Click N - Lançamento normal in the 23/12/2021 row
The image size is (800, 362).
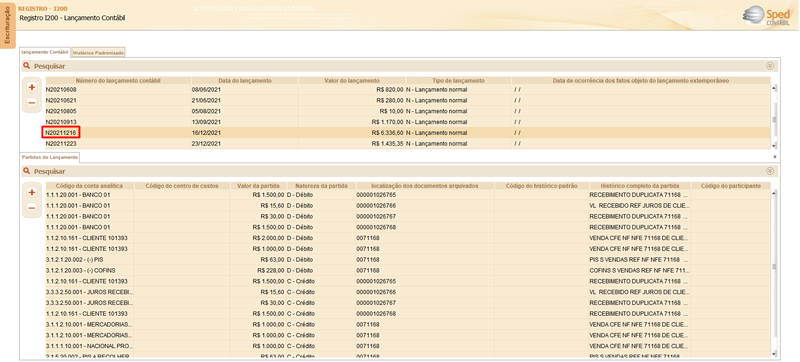coord(437,144)
